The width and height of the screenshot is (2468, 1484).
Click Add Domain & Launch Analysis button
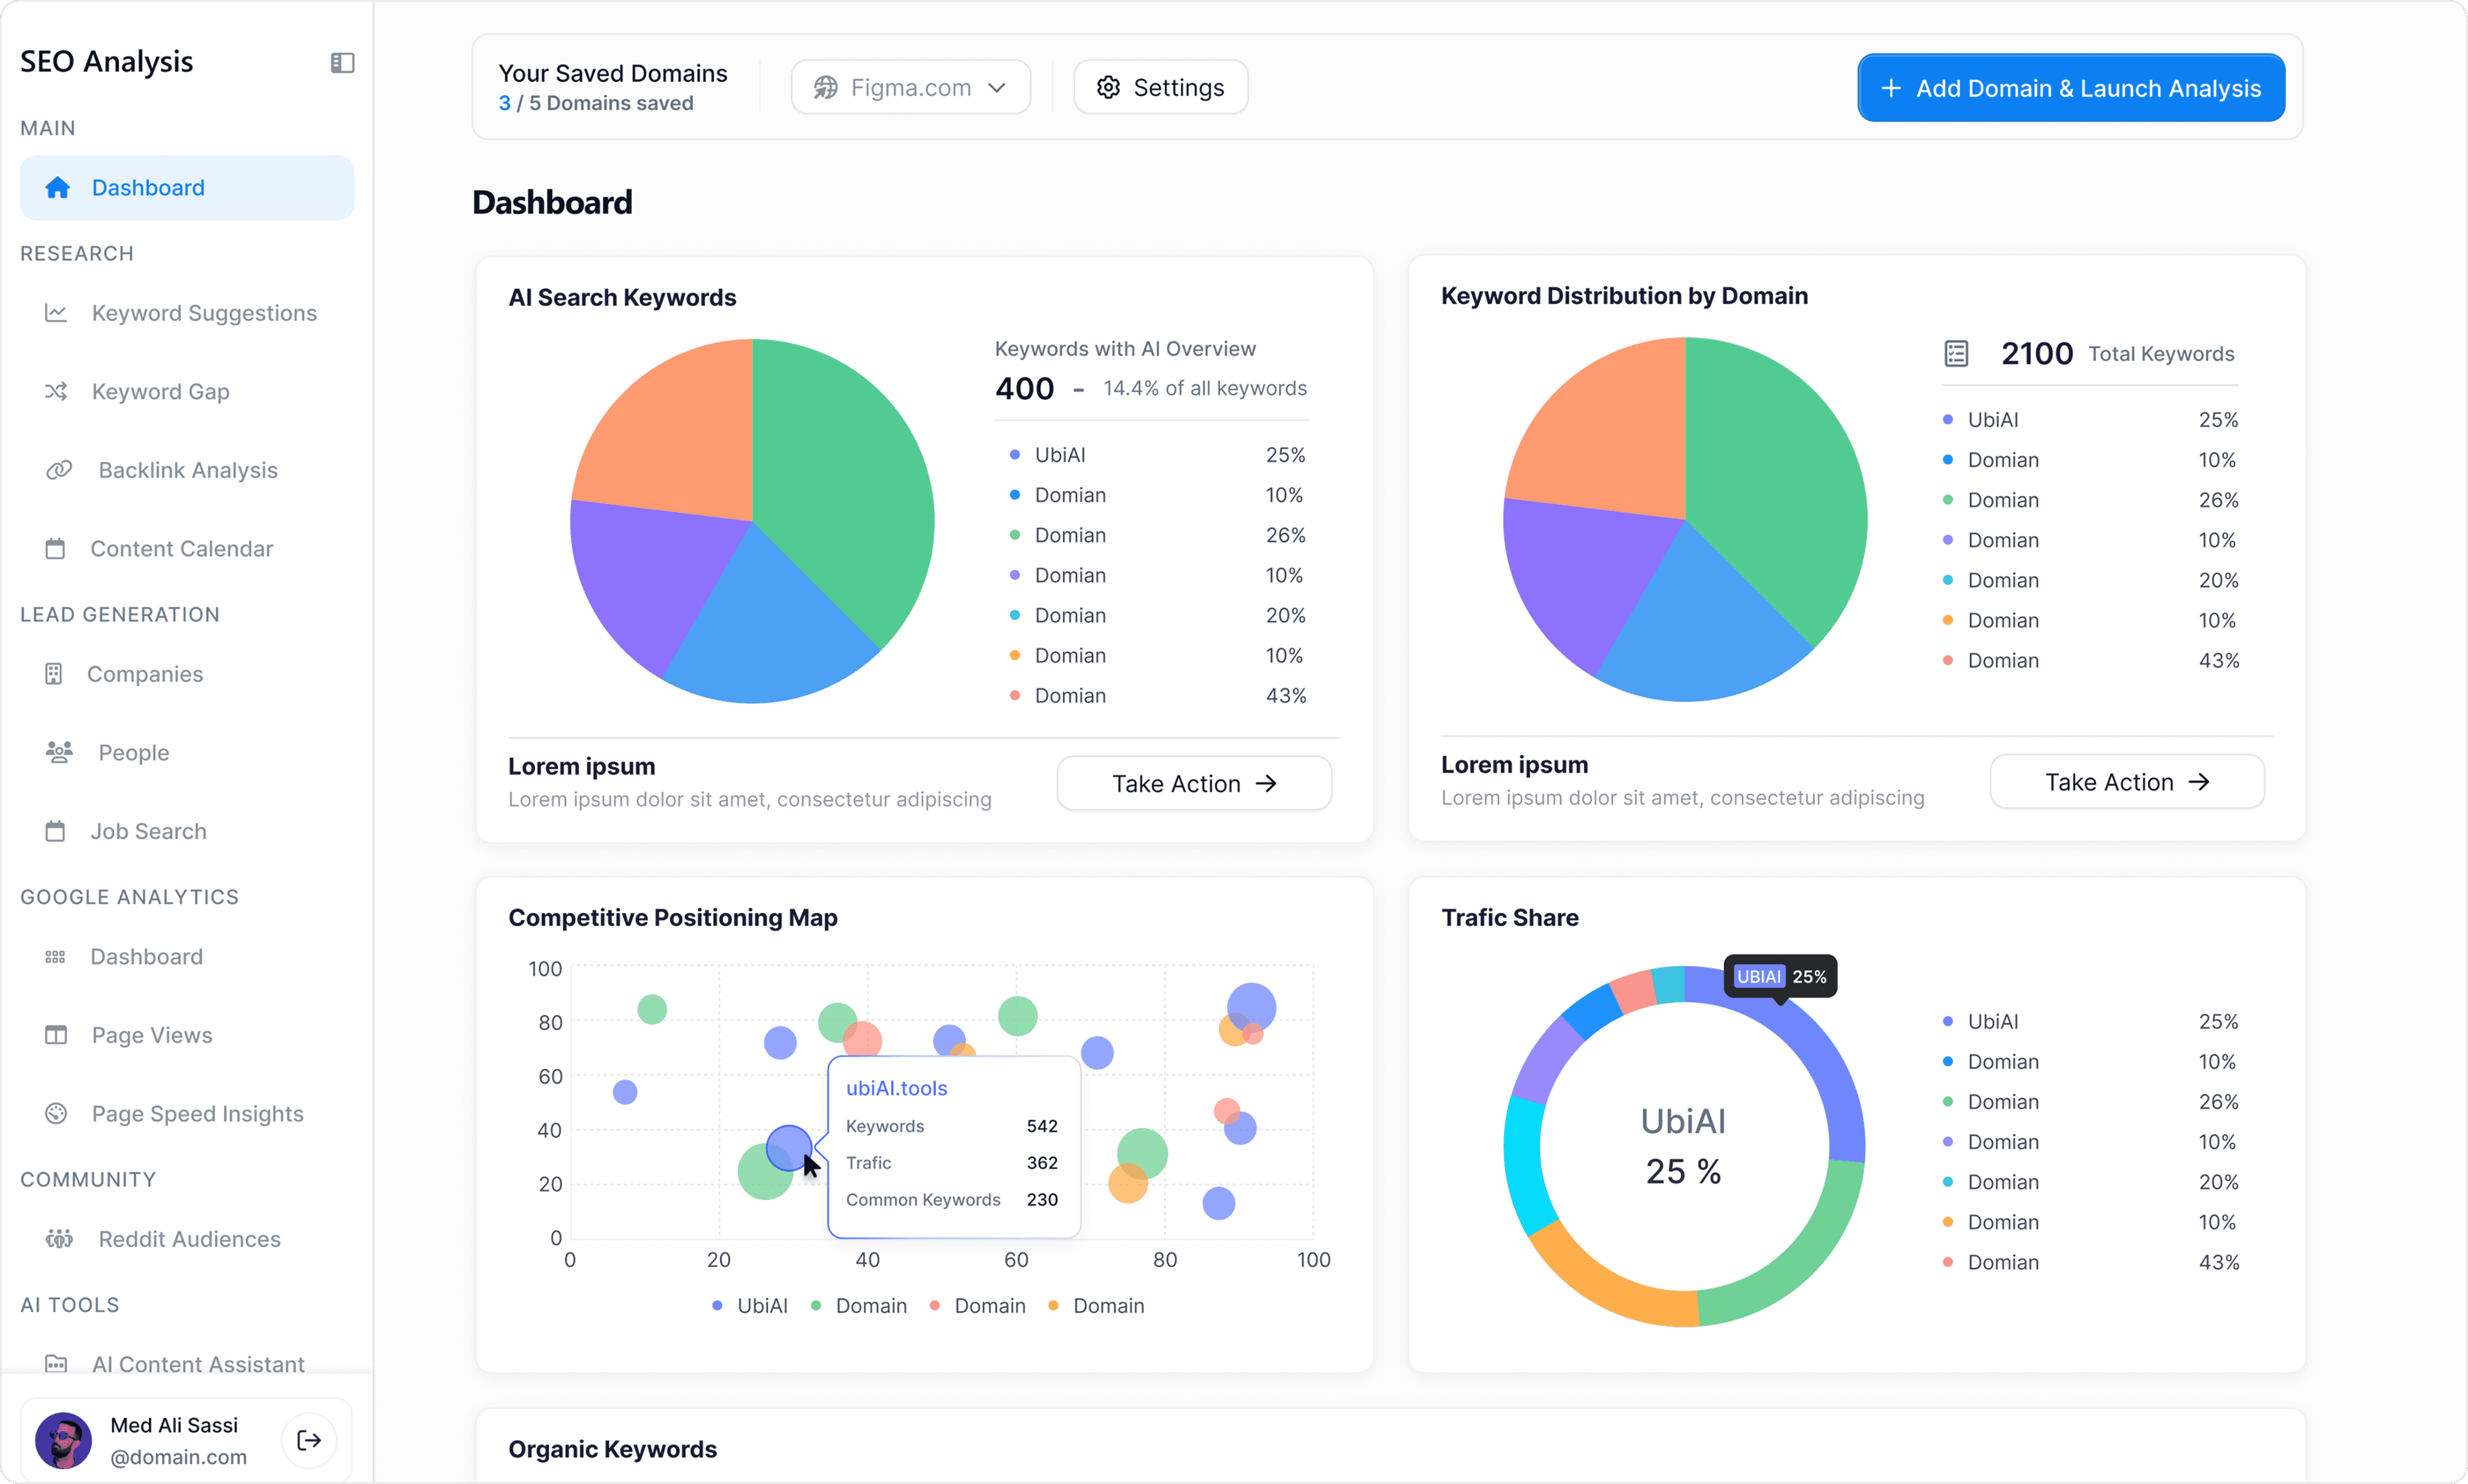tap(2070, 88)
